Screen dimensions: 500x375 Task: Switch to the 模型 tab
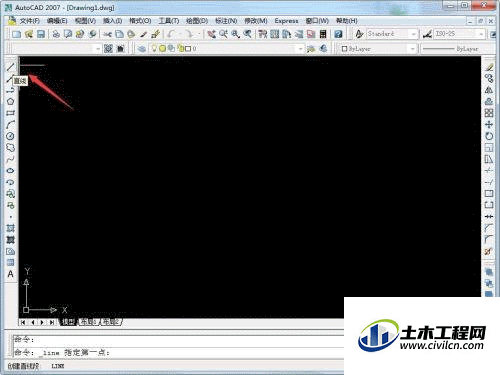point(68,322)
